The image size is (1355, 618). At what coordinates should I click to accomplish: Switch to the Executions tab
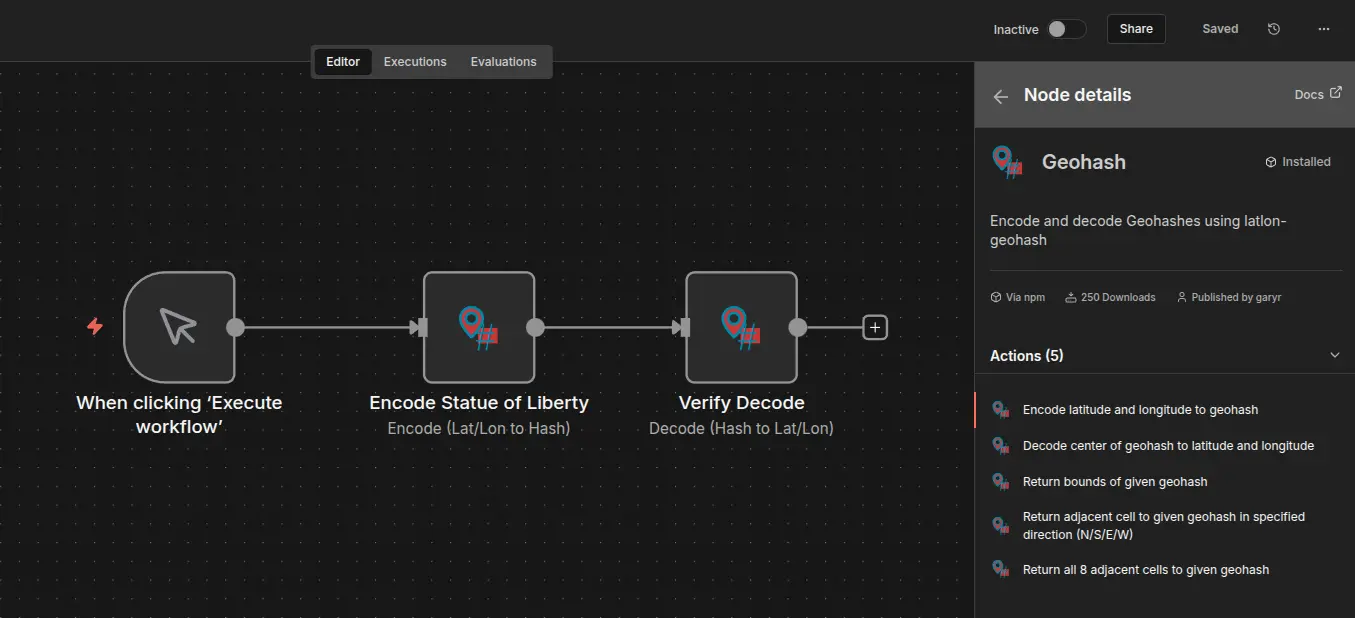point(415,62)
